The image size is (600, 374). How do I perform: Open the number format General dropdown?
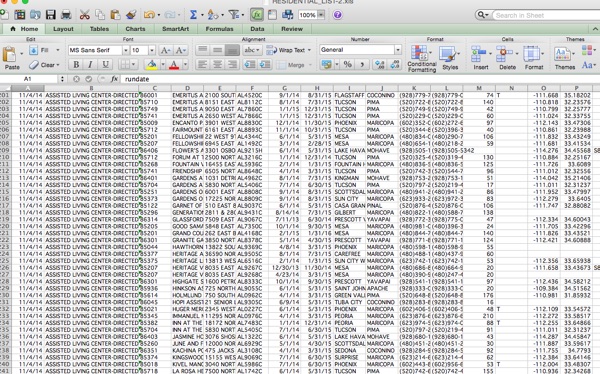398,50
